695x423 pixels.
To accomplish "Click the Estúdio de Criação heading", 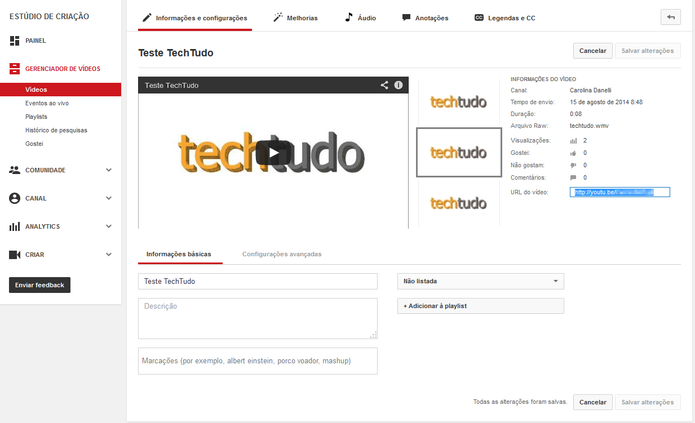I will [x=49, y=16].
